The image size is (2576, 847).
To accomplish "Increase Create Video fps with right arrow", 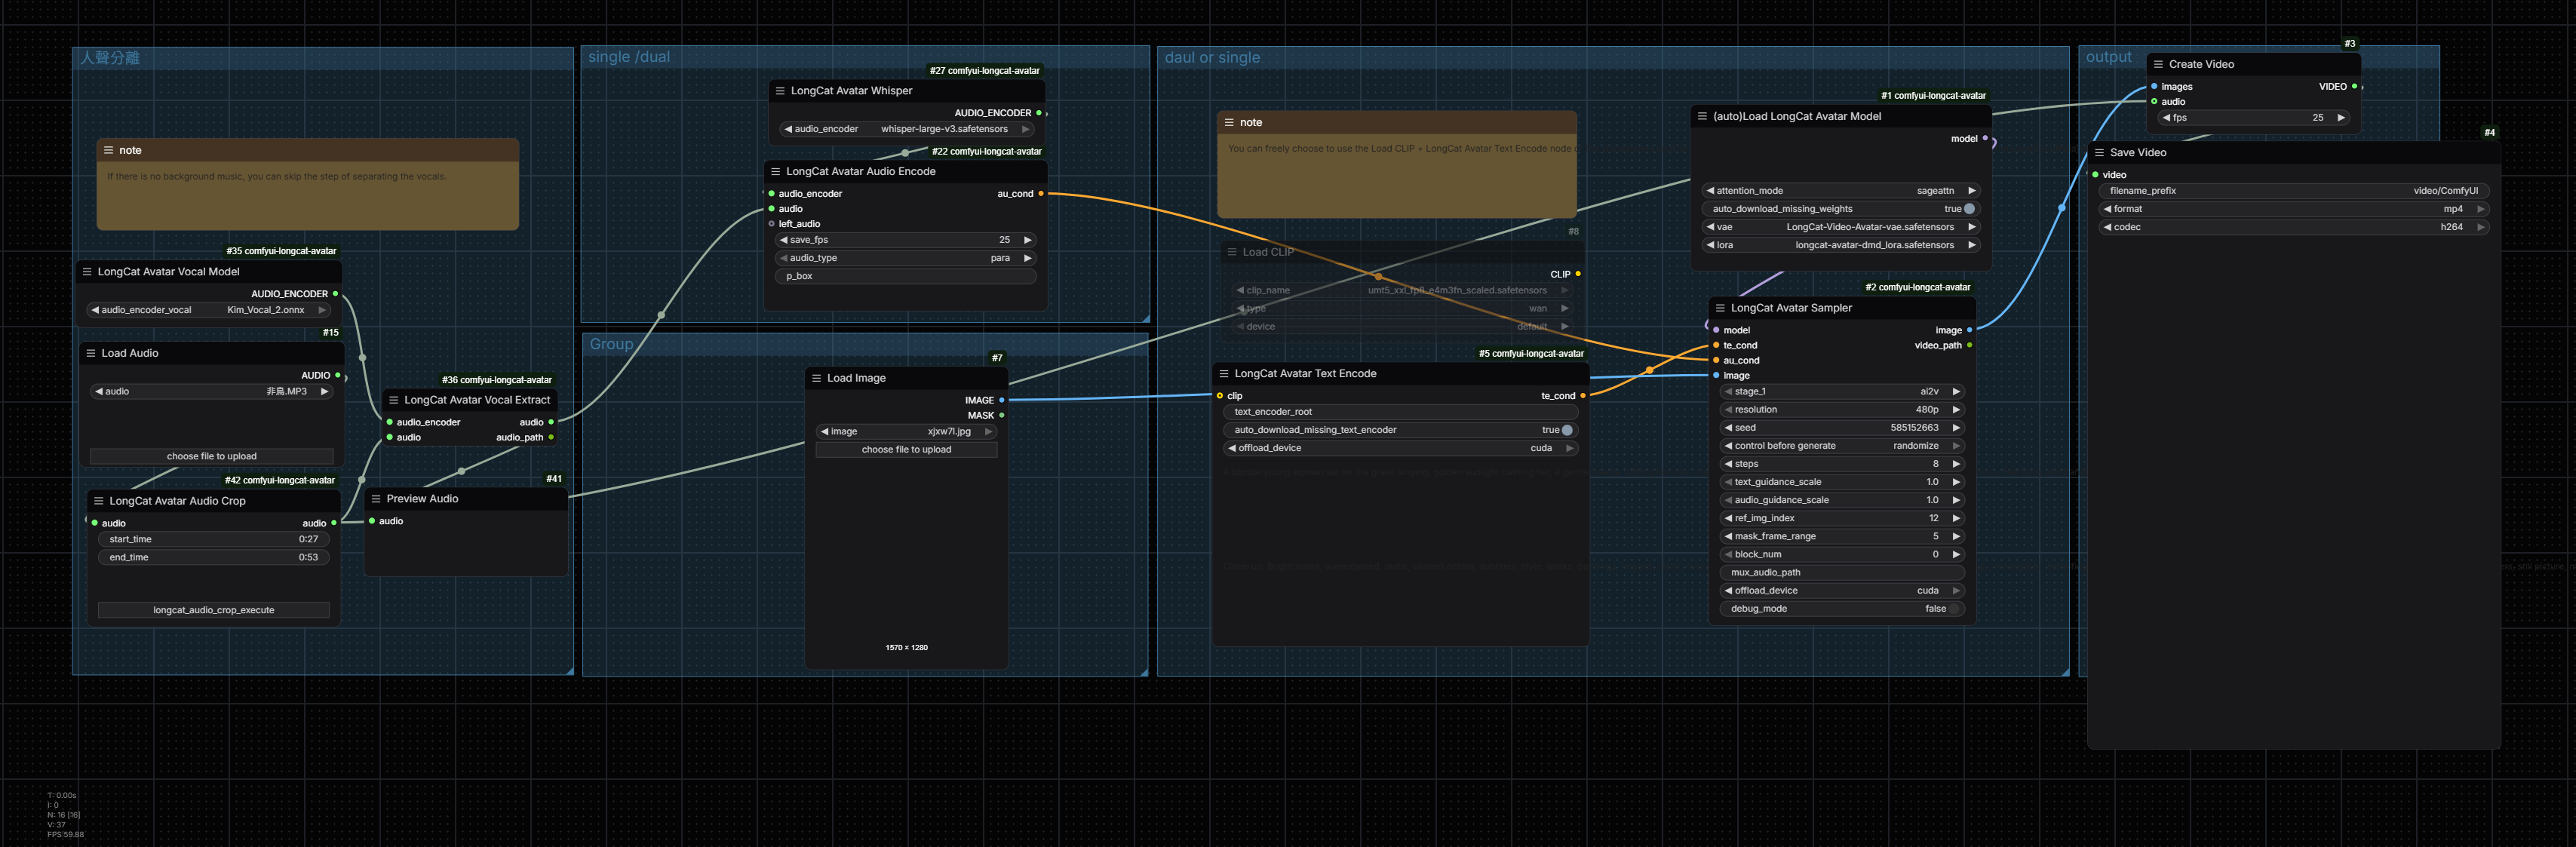I will pyautogui.click(x=2341, y=118).
